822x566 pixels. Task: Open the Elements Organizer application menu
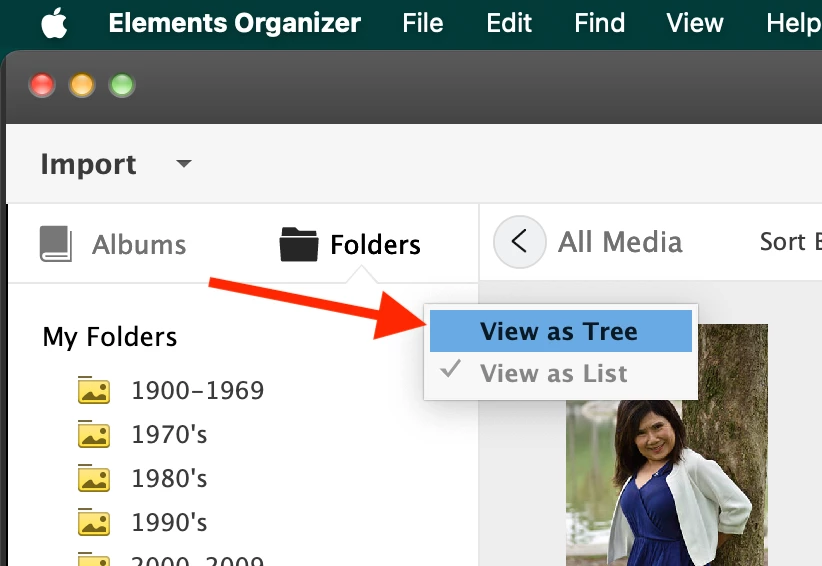click(234, 23)
